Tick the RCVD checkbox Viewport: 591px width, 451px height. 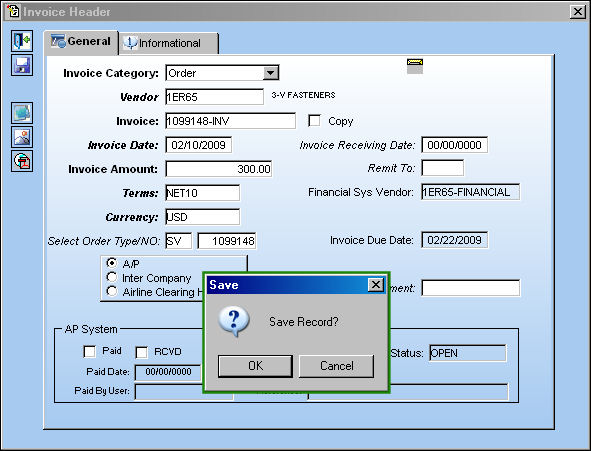click(x=142, y=352)
